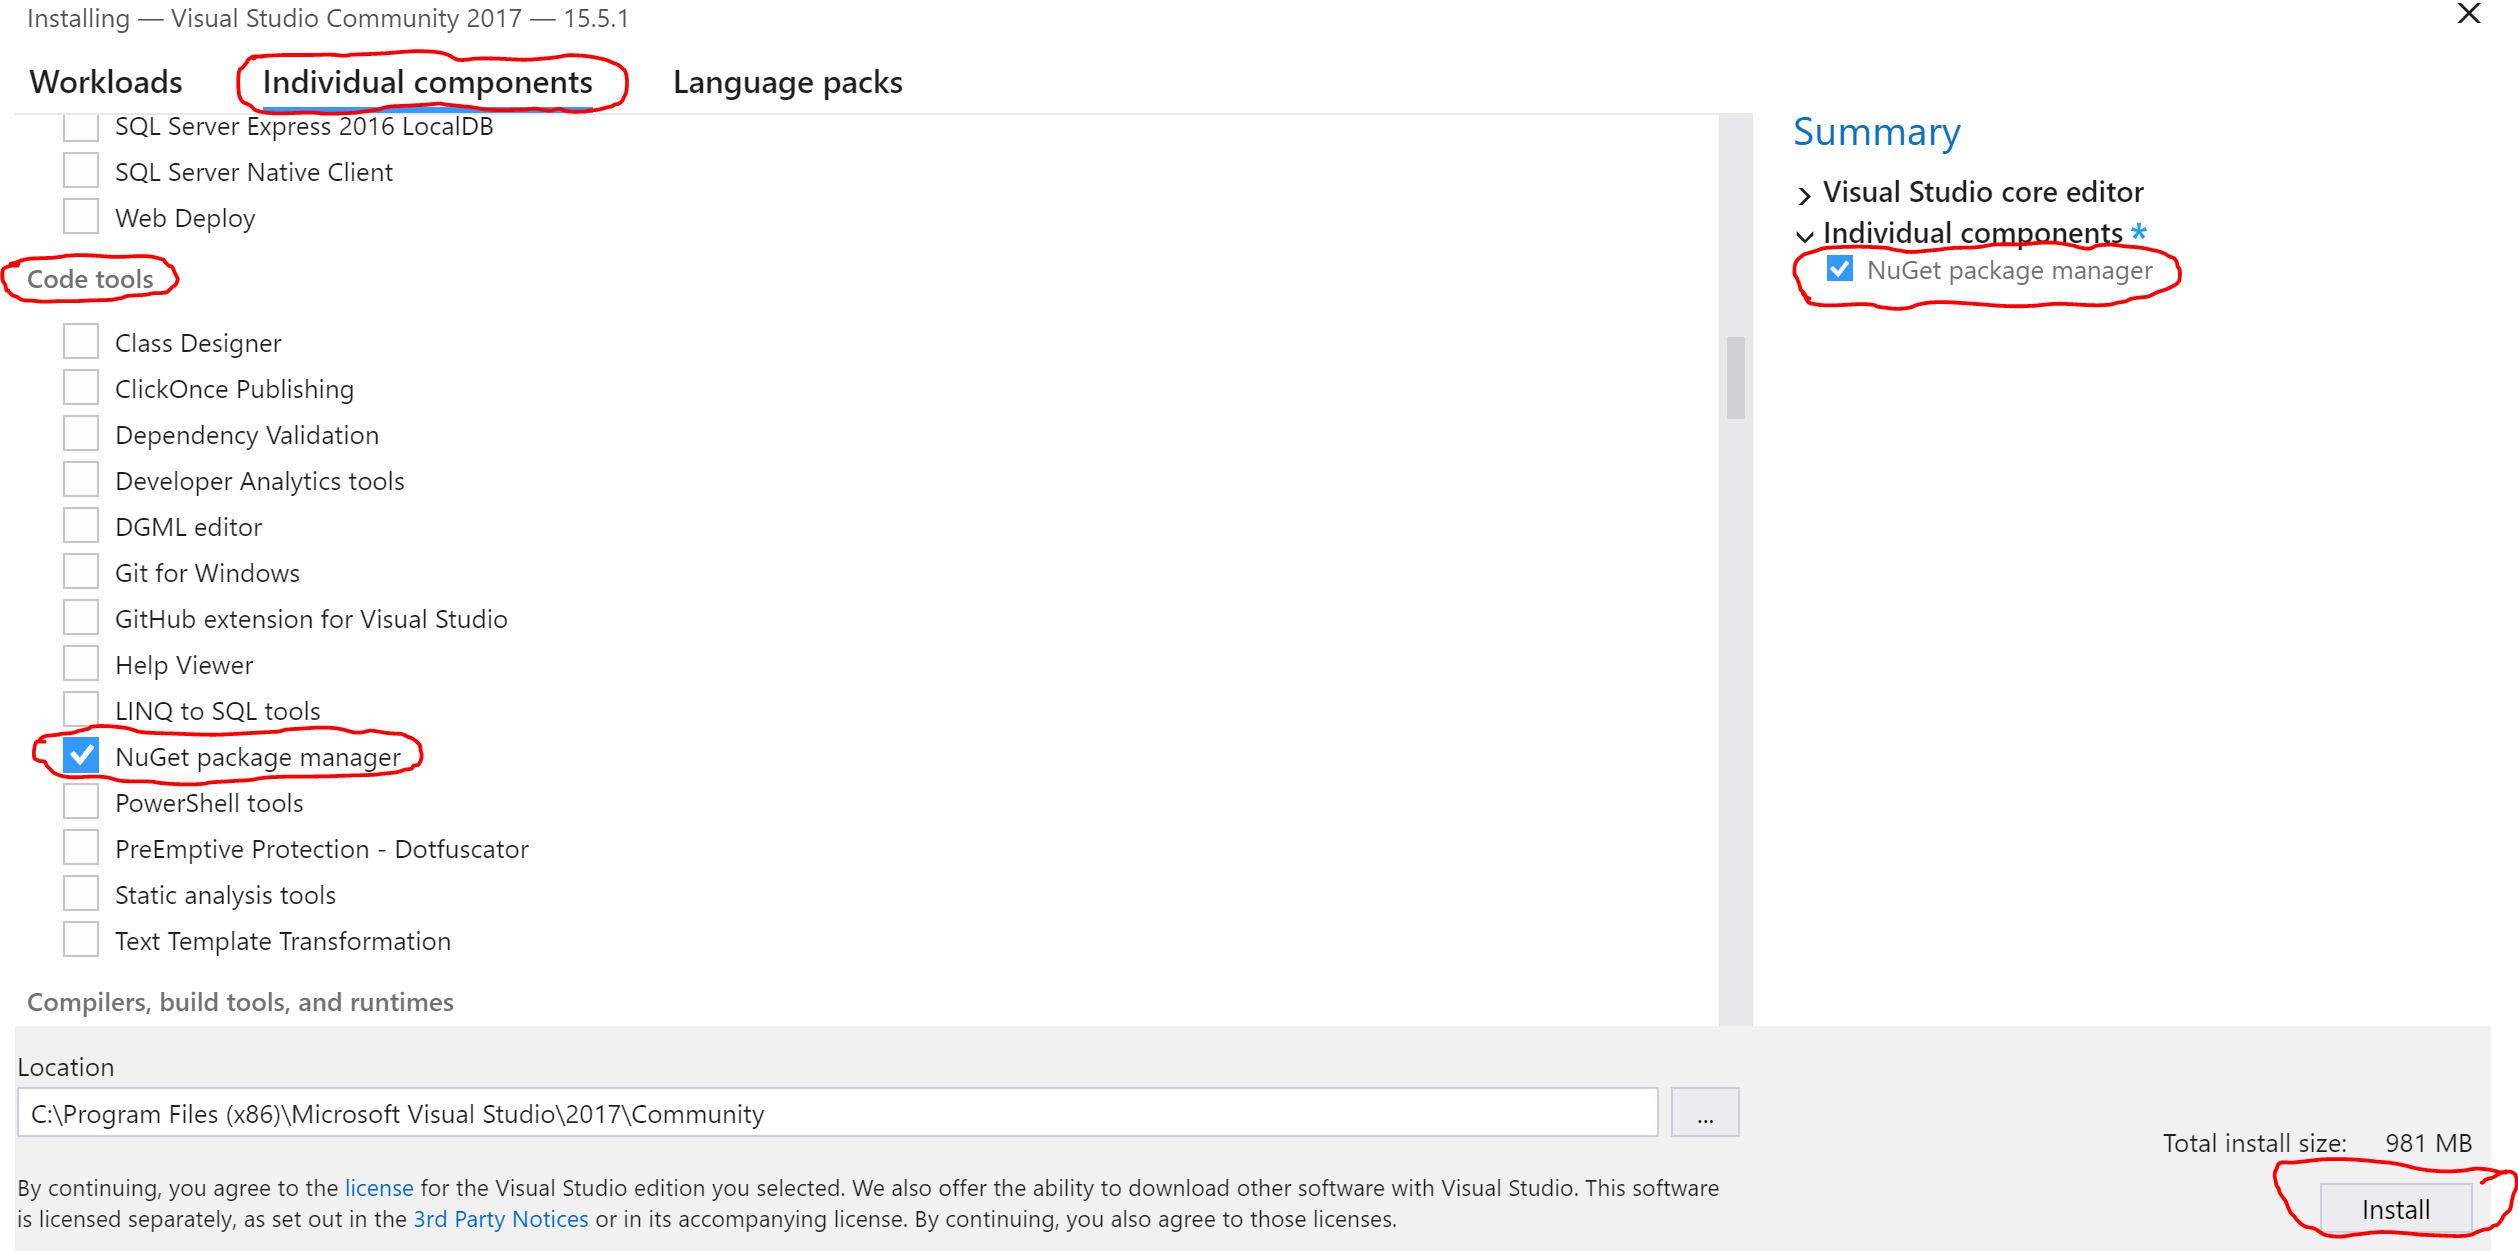Tick Developer Analytics tools checkbox
The height and width of the screenshot is (1251, 2518).
(81, 480)
